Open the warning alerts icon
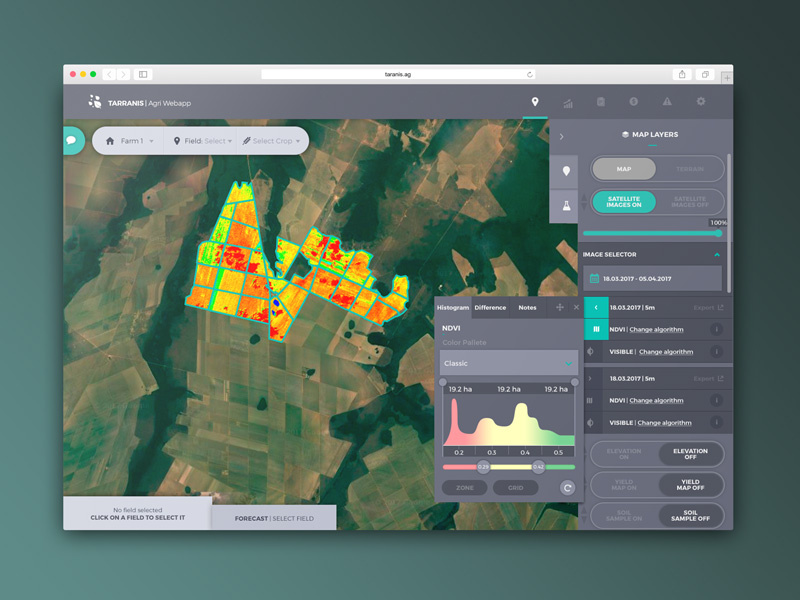 [x=667, y=102]
